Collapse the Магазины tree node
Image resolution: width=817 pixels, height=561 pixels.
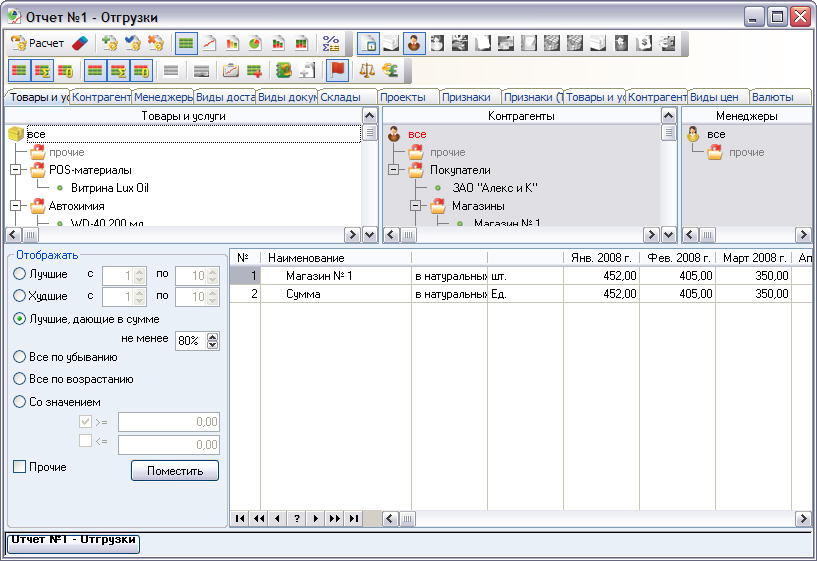pos(415,206)
